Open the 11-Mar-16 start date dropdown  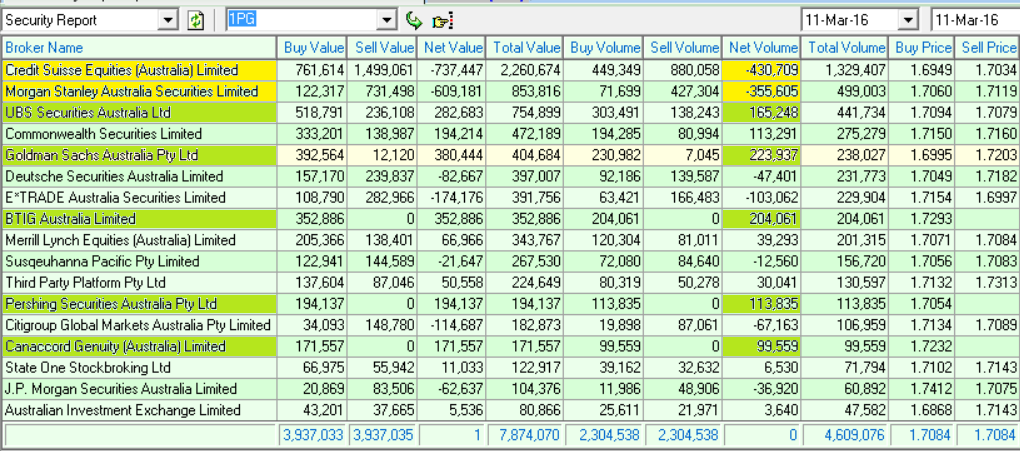(907, 20)
